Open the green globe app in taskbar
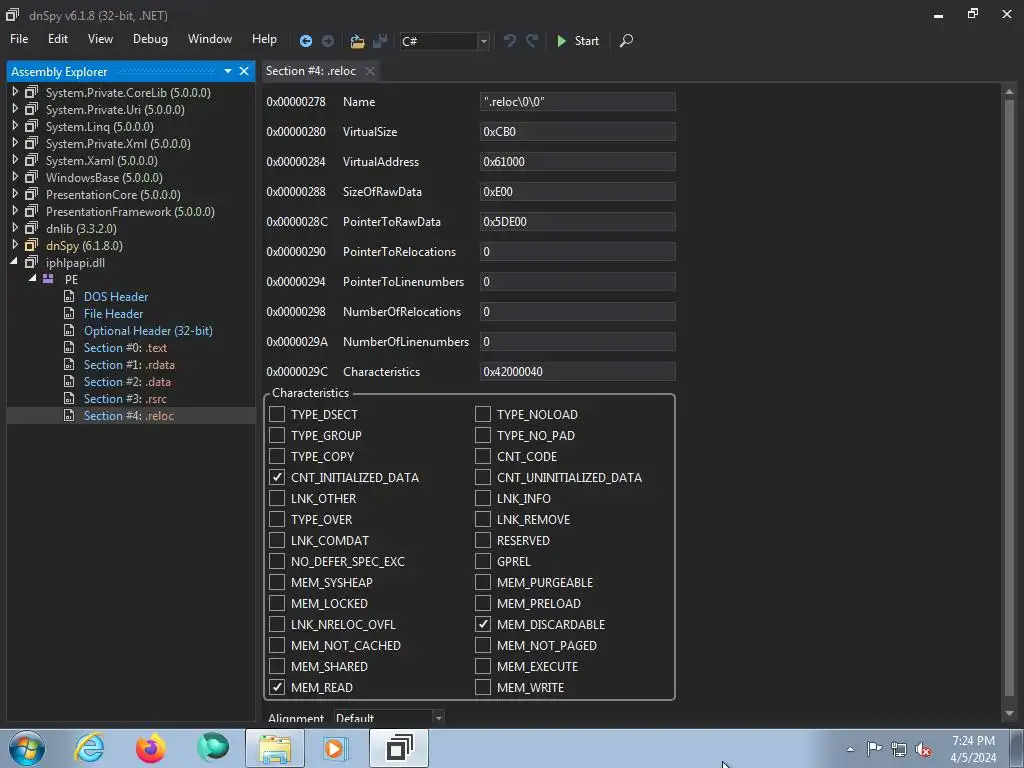 point(213,748)
